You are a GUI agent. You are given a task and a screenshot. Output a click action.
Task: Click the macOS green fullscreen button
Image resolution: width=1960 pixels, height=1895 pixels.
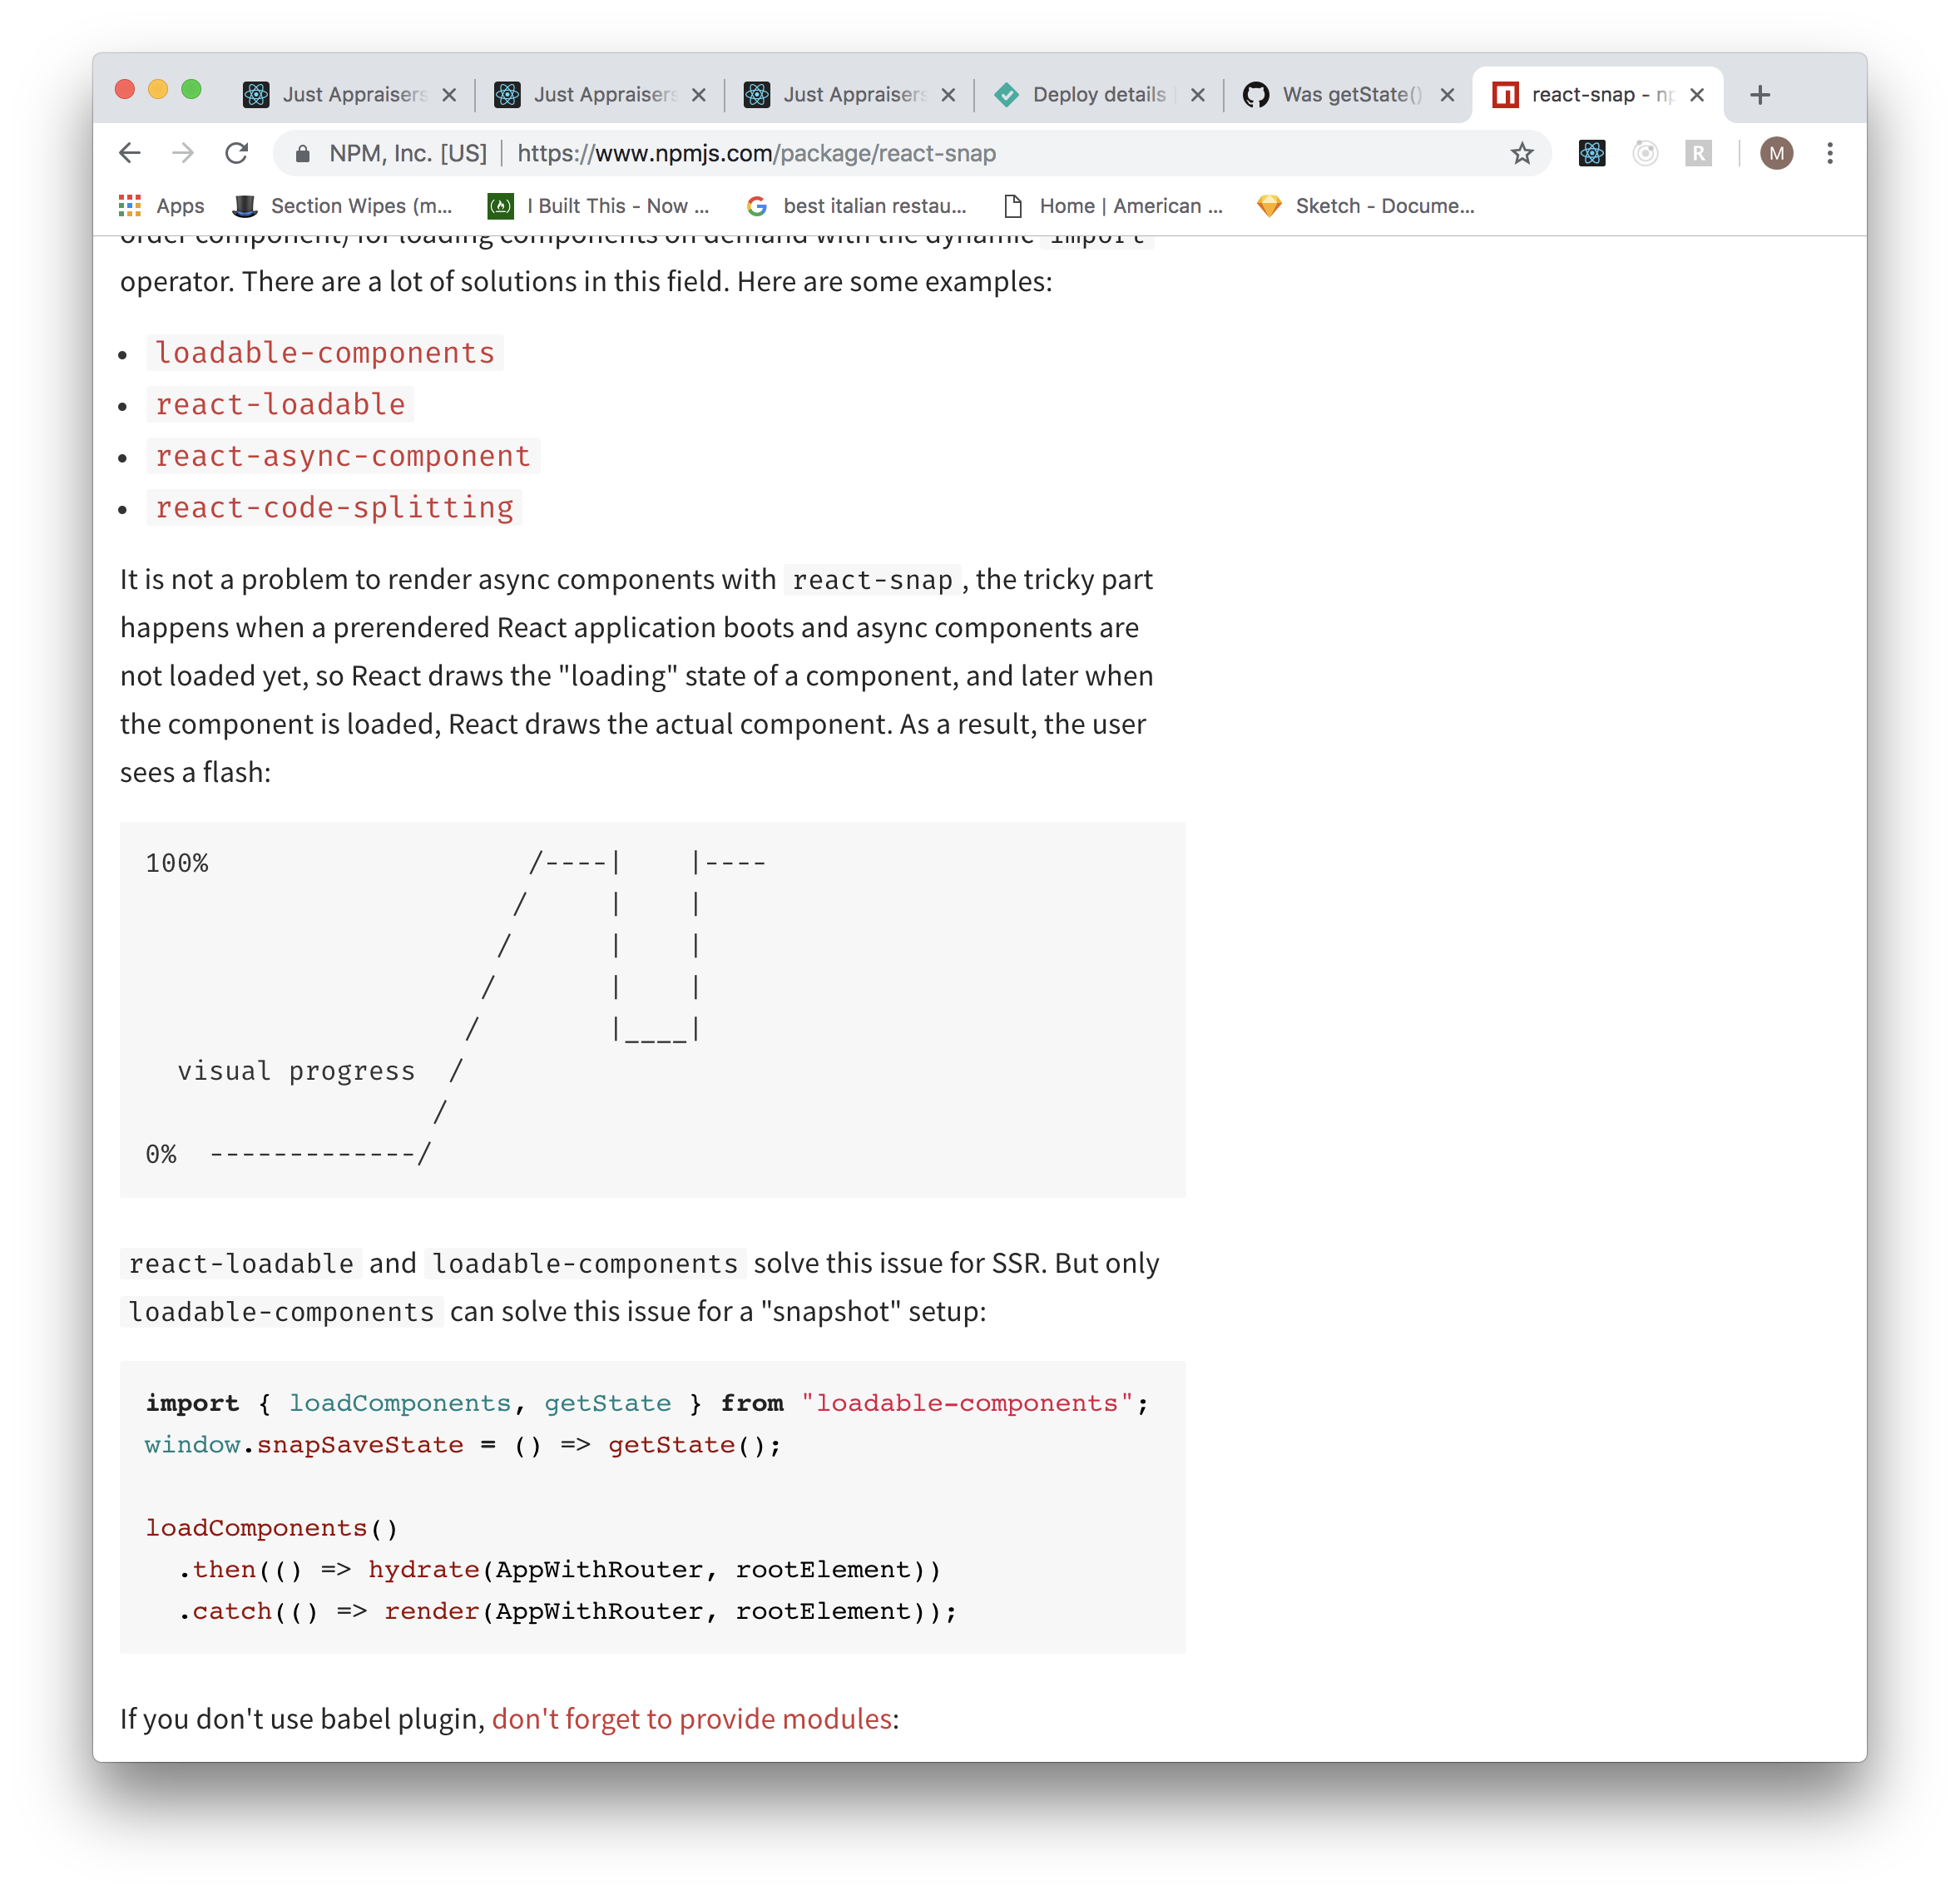click(x=191, y=89)
